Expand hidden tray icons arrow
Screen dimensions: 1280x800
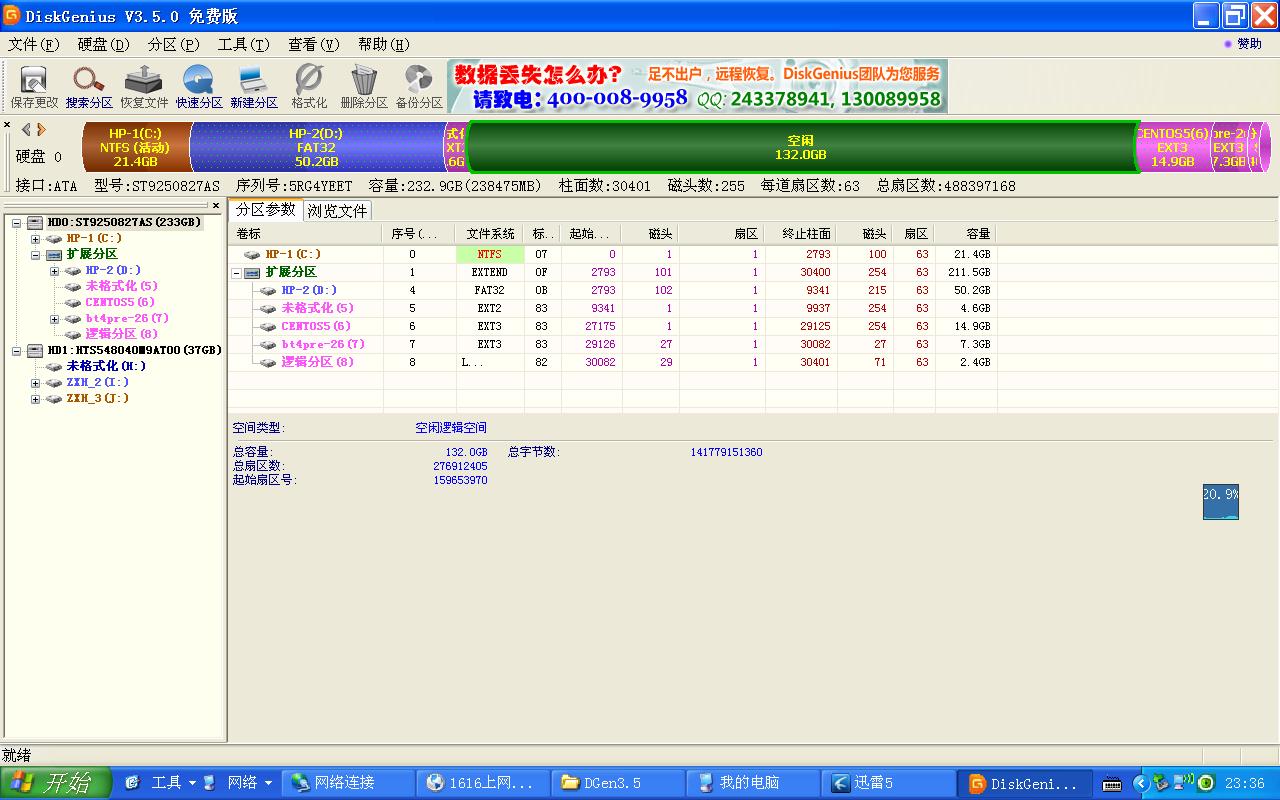coord(1141,783)
